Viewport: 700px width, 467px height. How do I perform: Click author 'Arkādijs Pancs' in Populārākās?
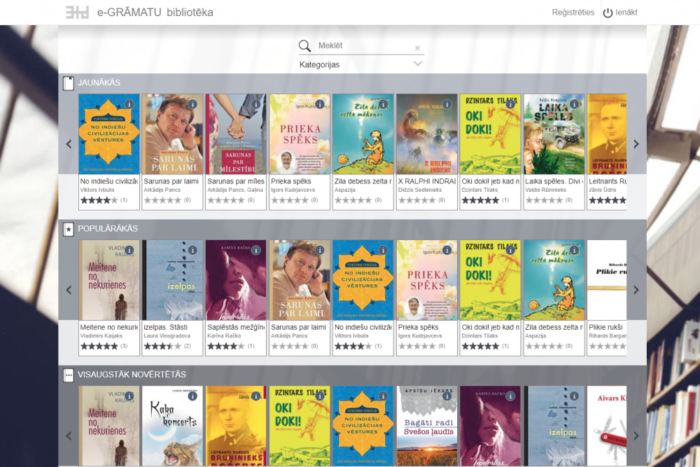pyautogui.click(x=289, y=336)
